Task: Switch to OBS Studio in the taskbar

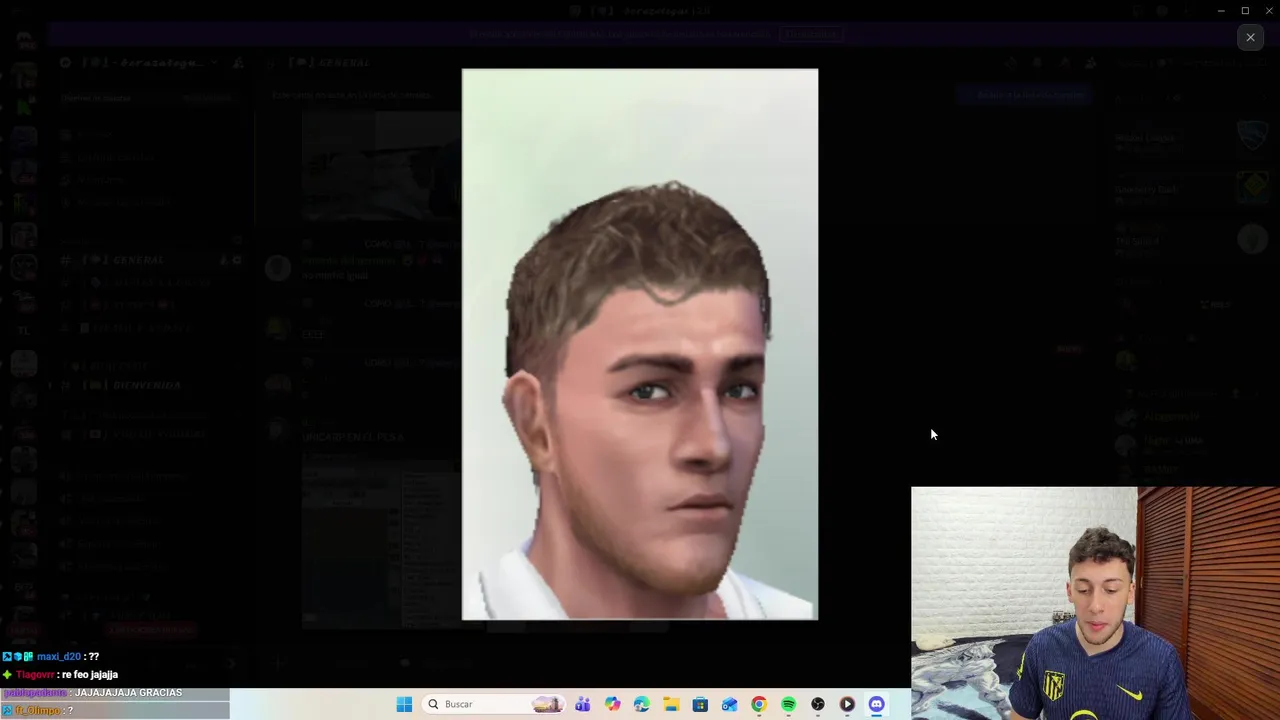Action: point(818,704)
